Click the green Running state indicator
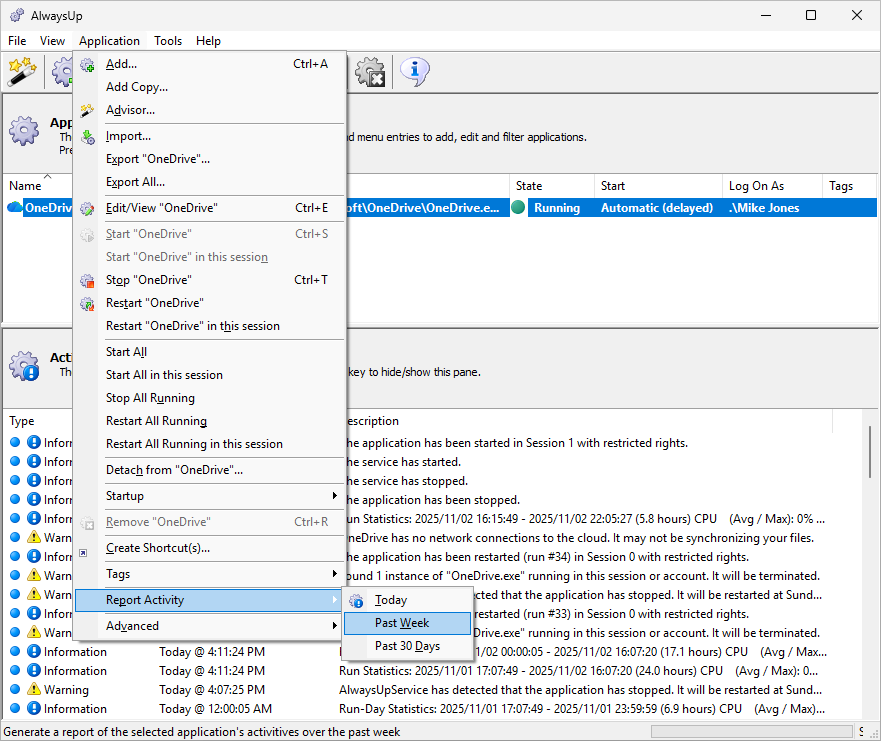Screen dimensions: 881x741 tap(517, 208)
